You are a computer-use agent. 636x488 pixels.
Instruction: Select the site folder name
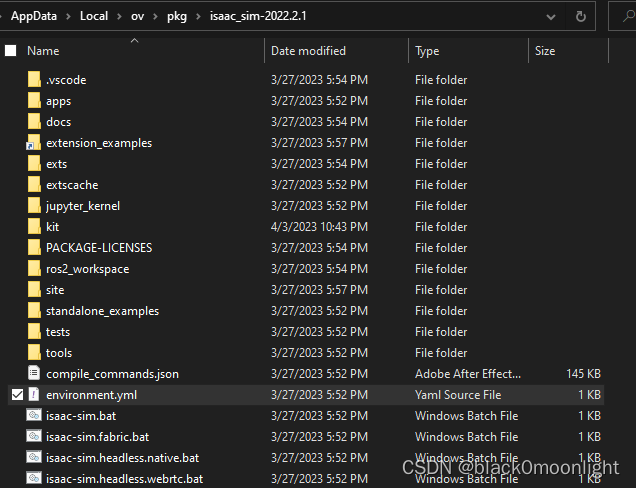(55, 290)
